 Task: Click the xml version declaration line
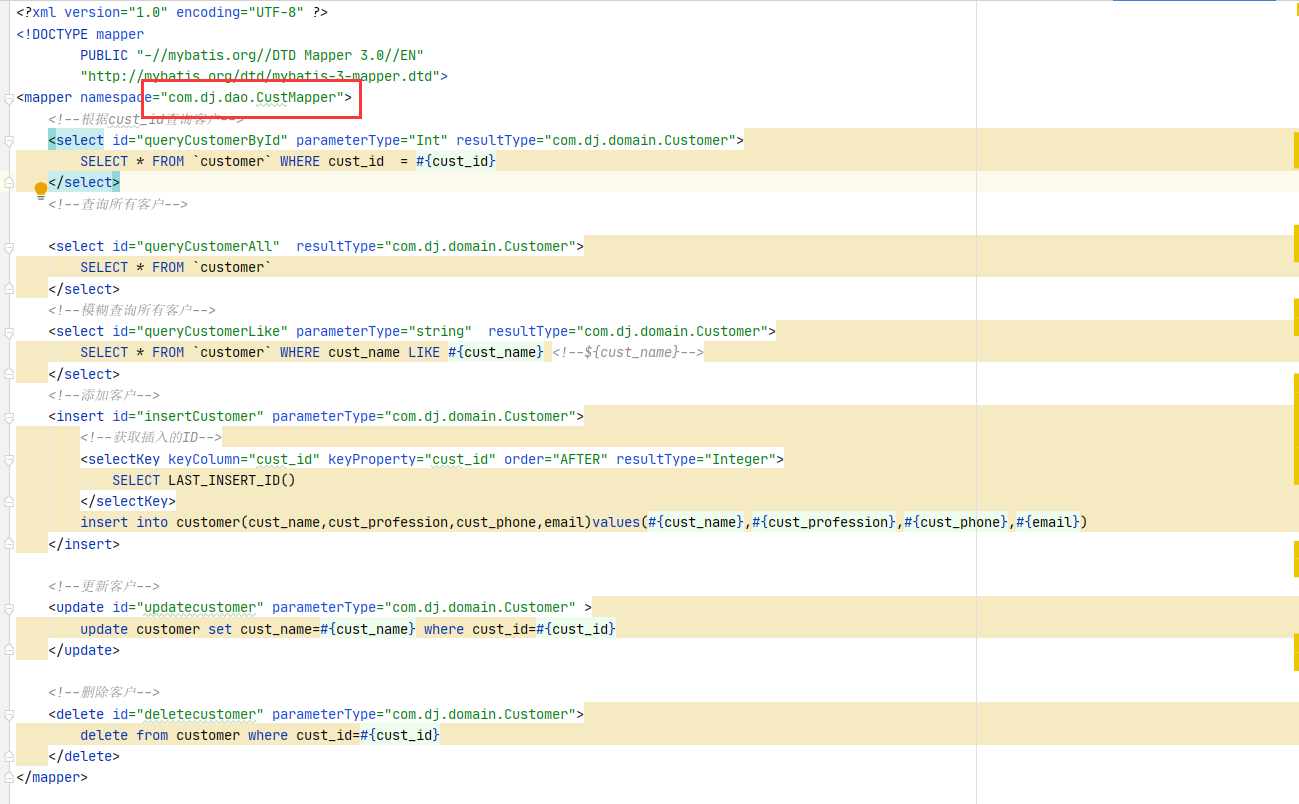click(x=172, y=13)
